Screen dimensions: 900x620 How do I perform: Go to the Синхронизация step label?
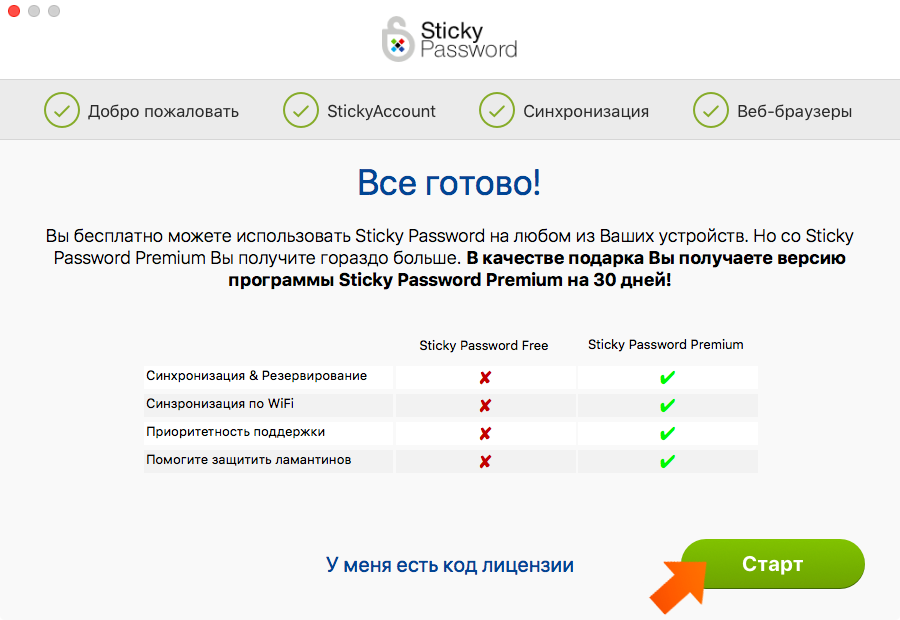(586, 111)
